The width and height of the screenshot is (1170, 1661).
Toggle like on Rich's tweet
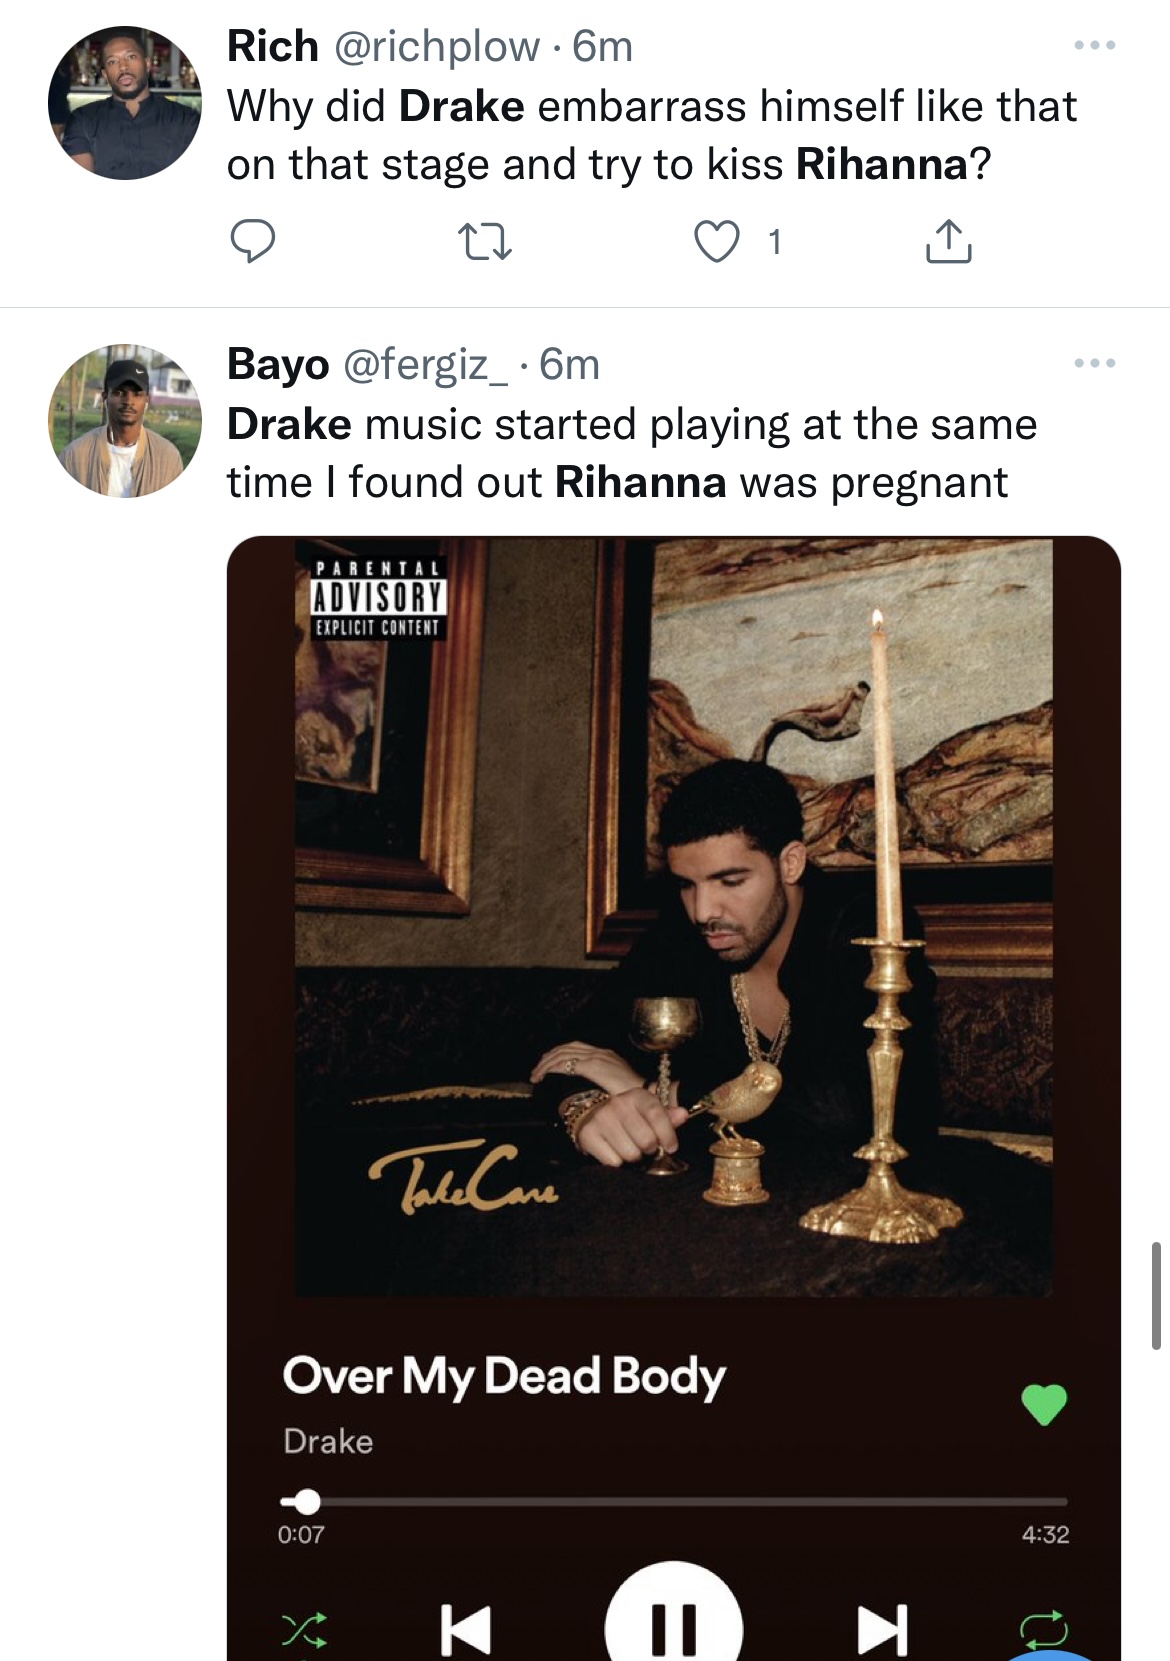click(718, 242)
